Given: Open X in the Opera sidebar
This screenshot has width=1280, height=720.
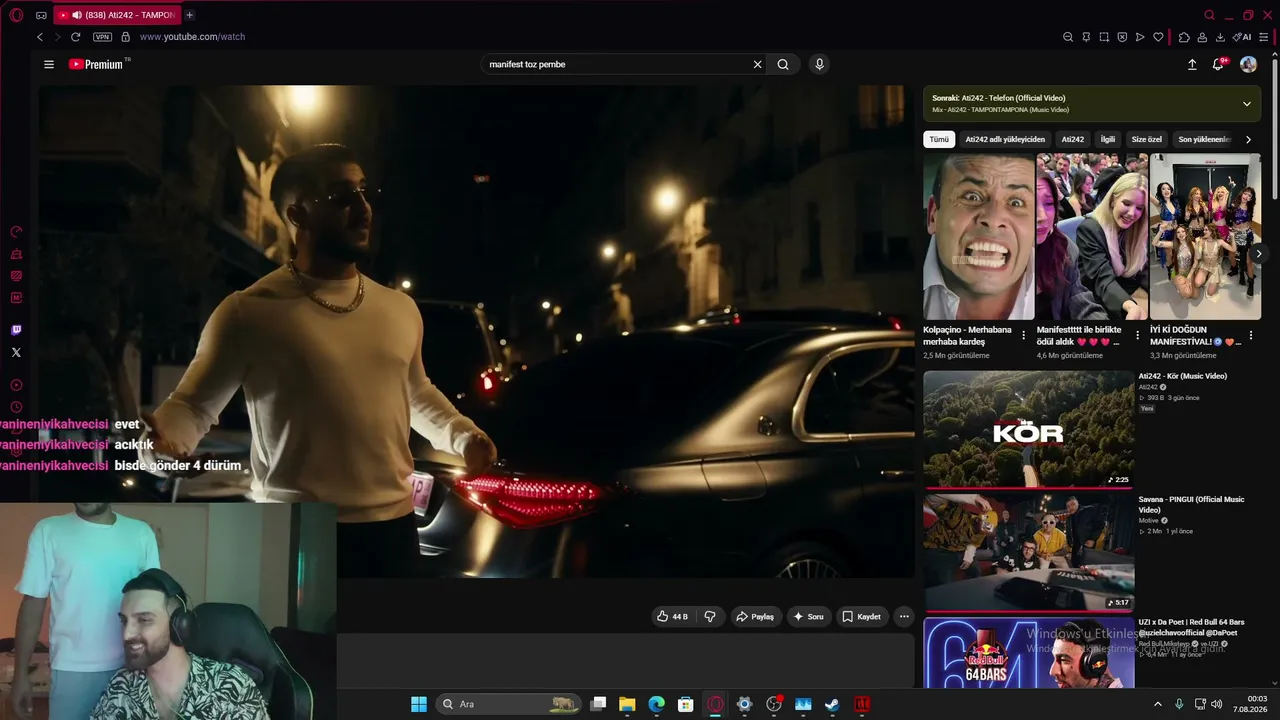Looking at the screenshot, I should tap(16, 352).
